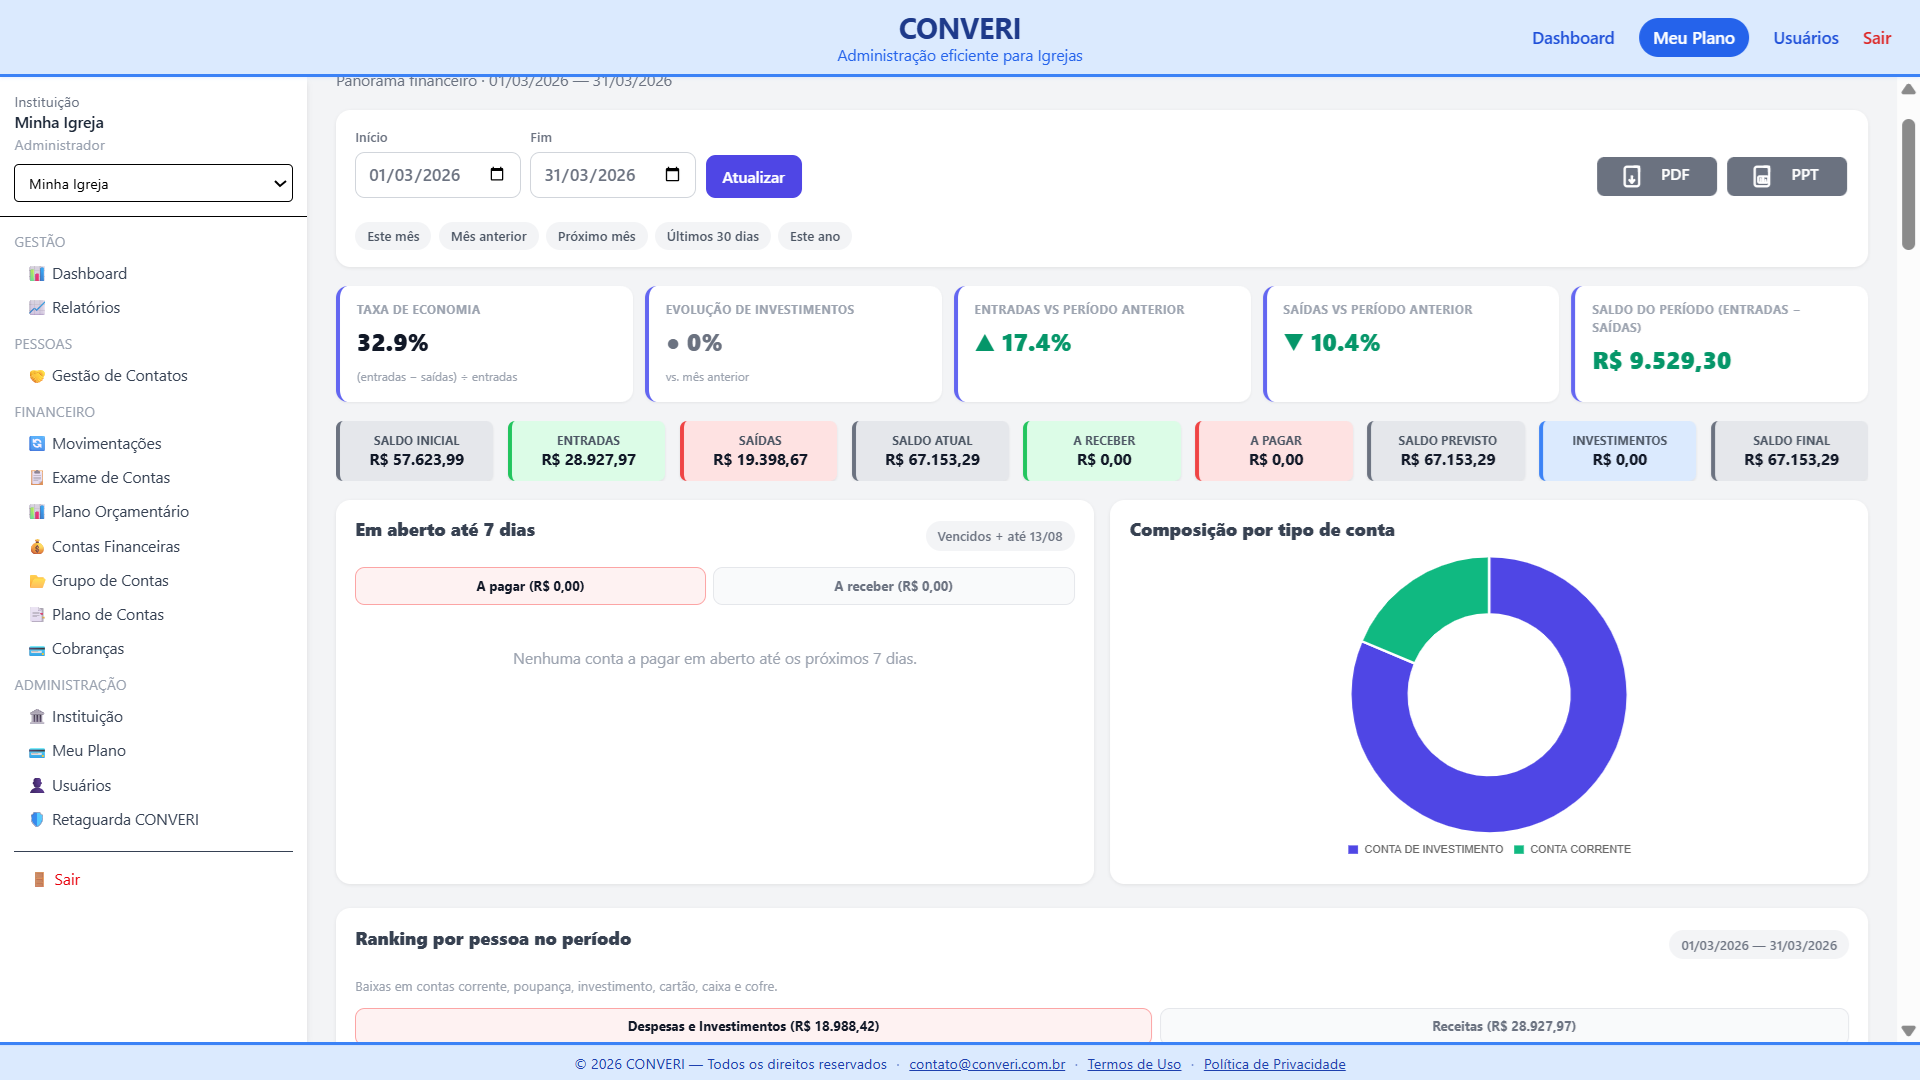Image resolution: width=1920 pixels, height=1080 pixels.
Task: Click the Atualizar button
Action: 753,177
